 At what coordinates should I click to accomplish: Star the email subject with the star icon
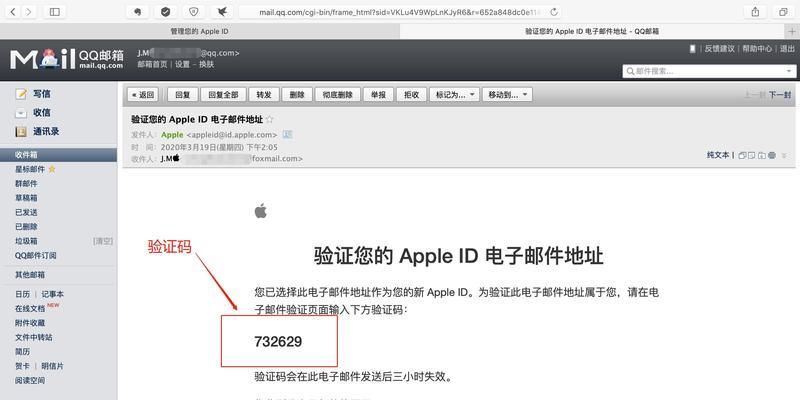pos(269,119)
